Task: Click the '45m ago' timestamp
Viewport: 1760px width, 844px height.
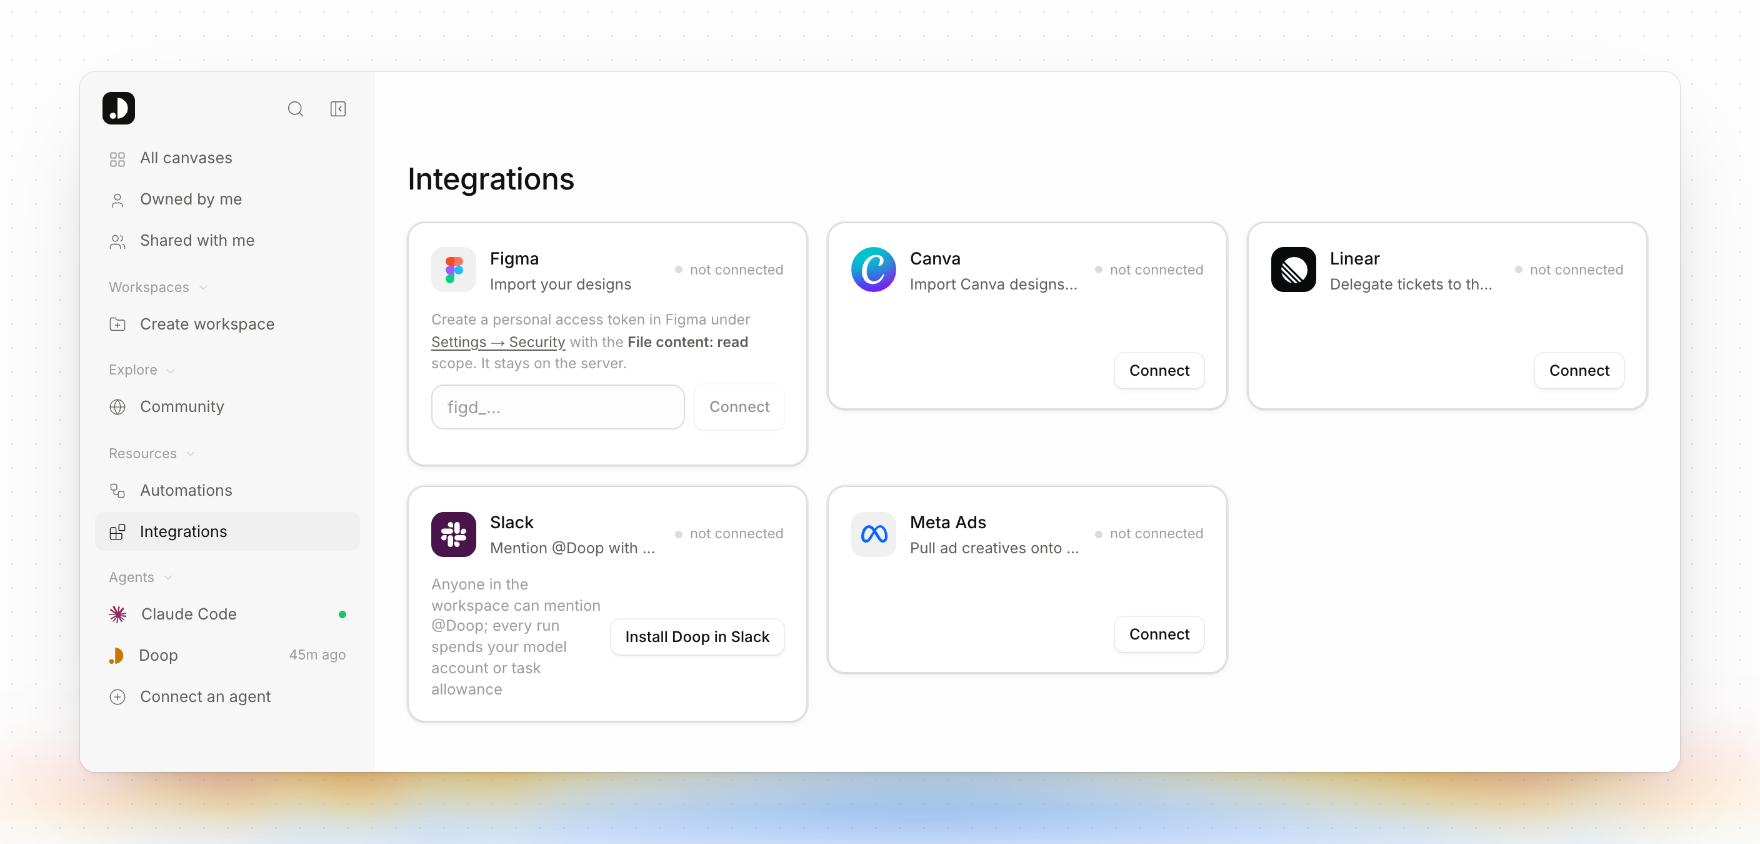Action: [317, 655]
